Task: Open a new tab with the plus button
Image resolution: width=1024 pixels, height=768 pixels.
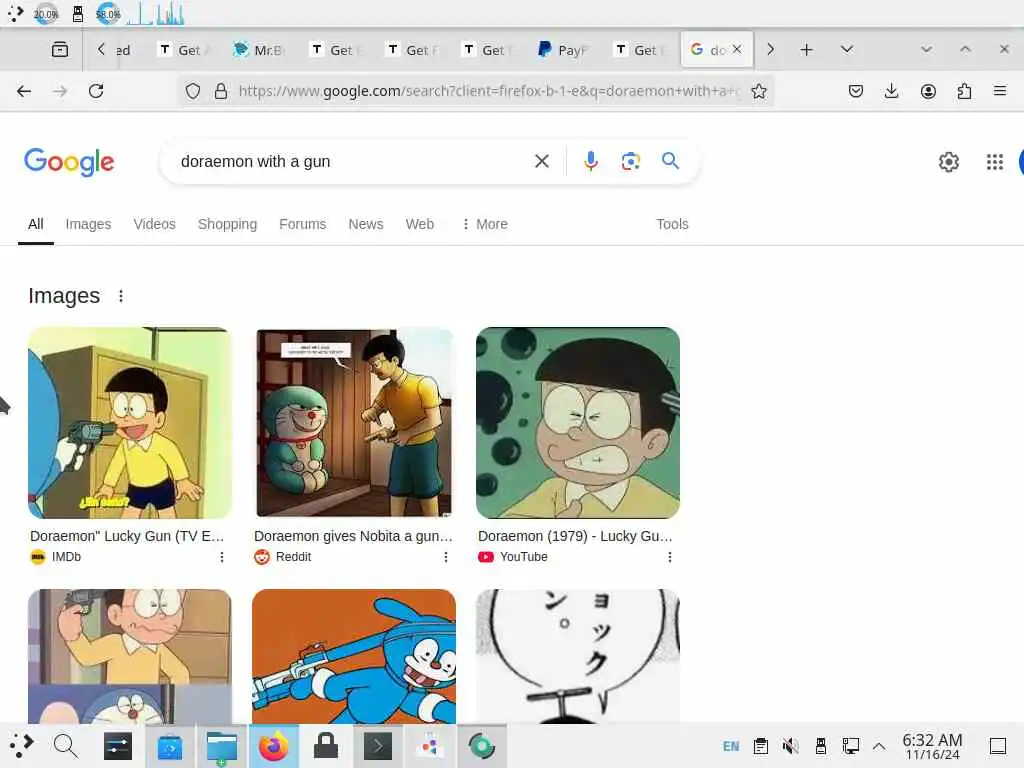Action: (807, 50)
